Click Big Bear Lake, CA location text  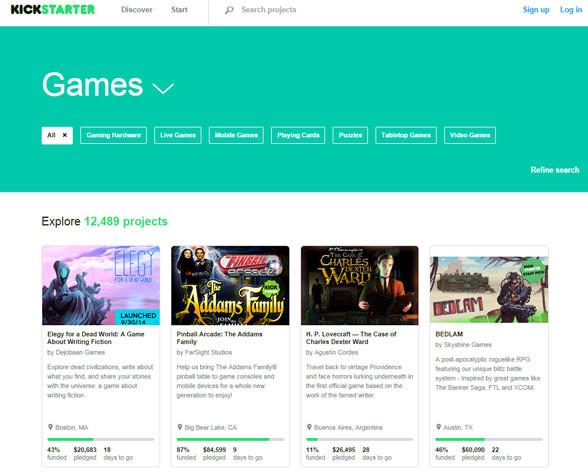[211, 427]
